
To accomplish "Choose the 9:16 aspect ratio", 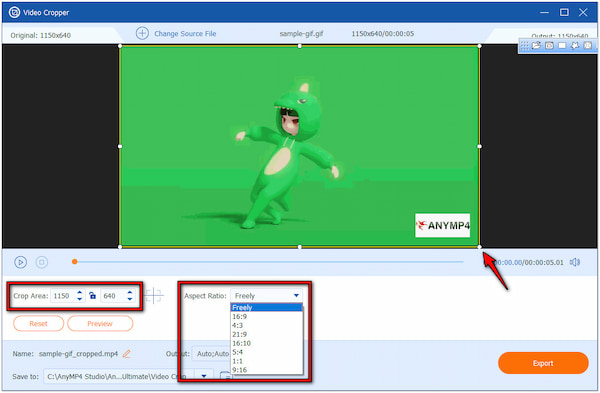I will tap(267, 370).
